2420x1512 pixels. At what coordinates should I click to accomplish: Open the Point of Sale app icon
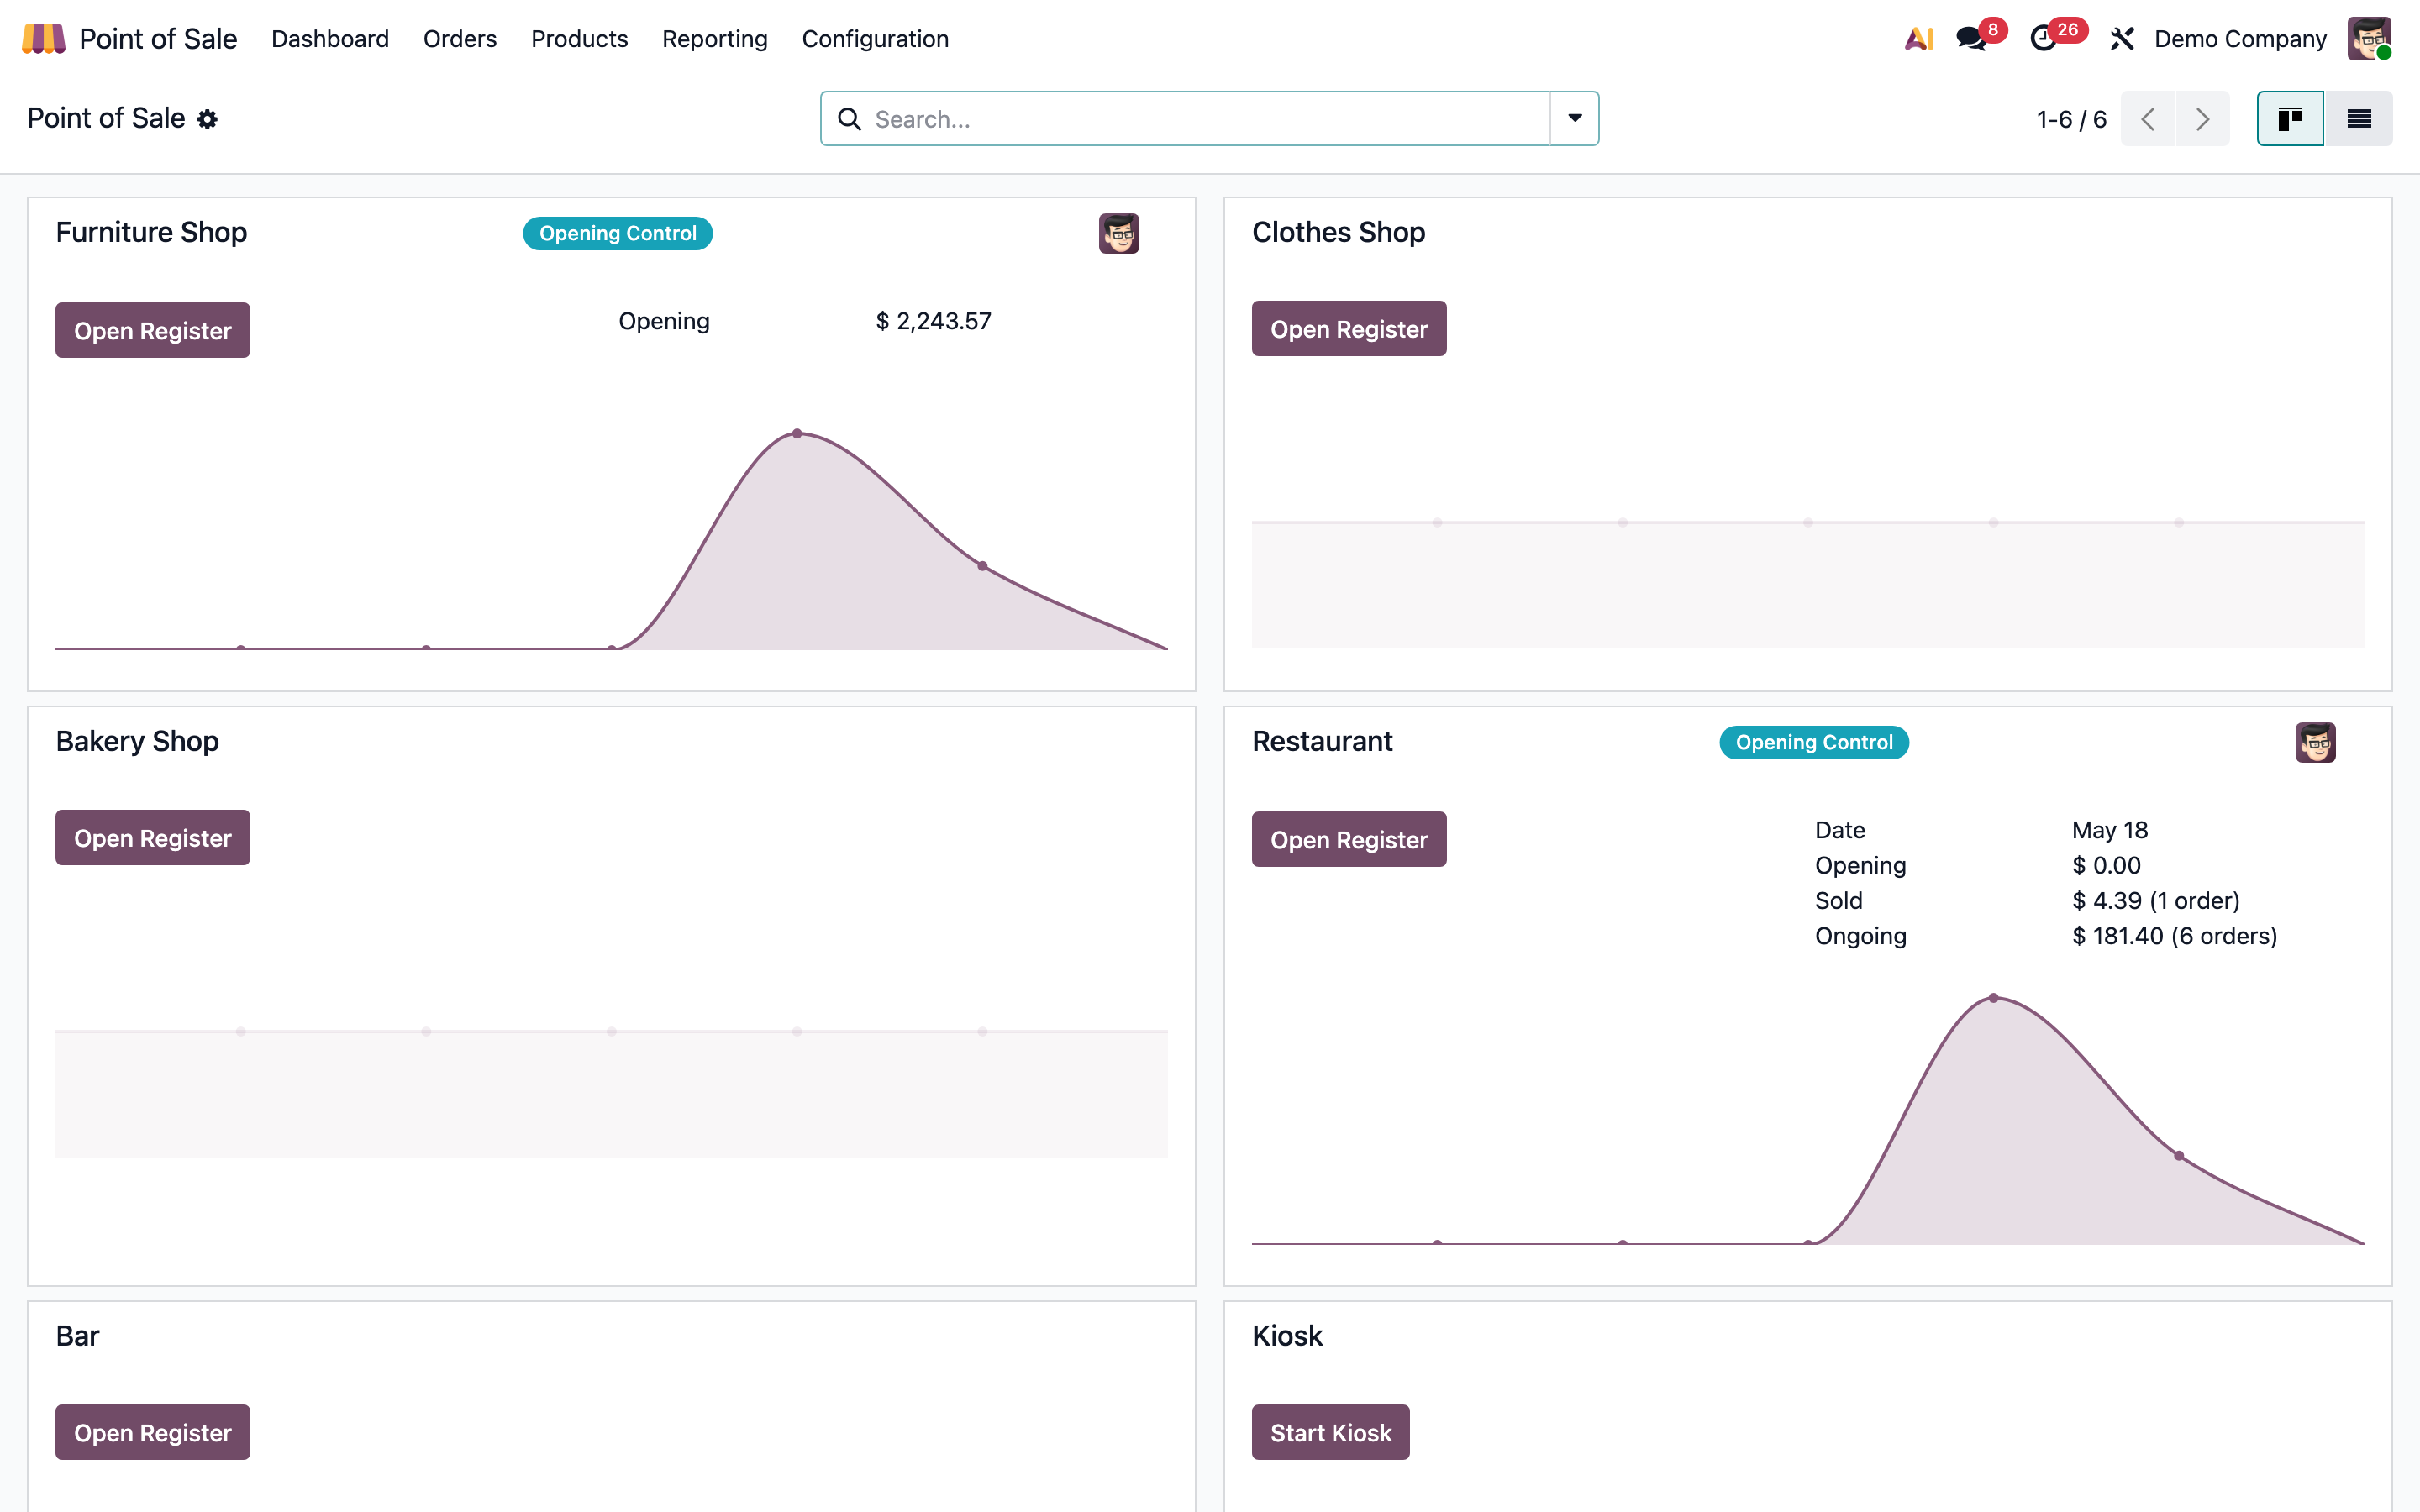(43, 38)
